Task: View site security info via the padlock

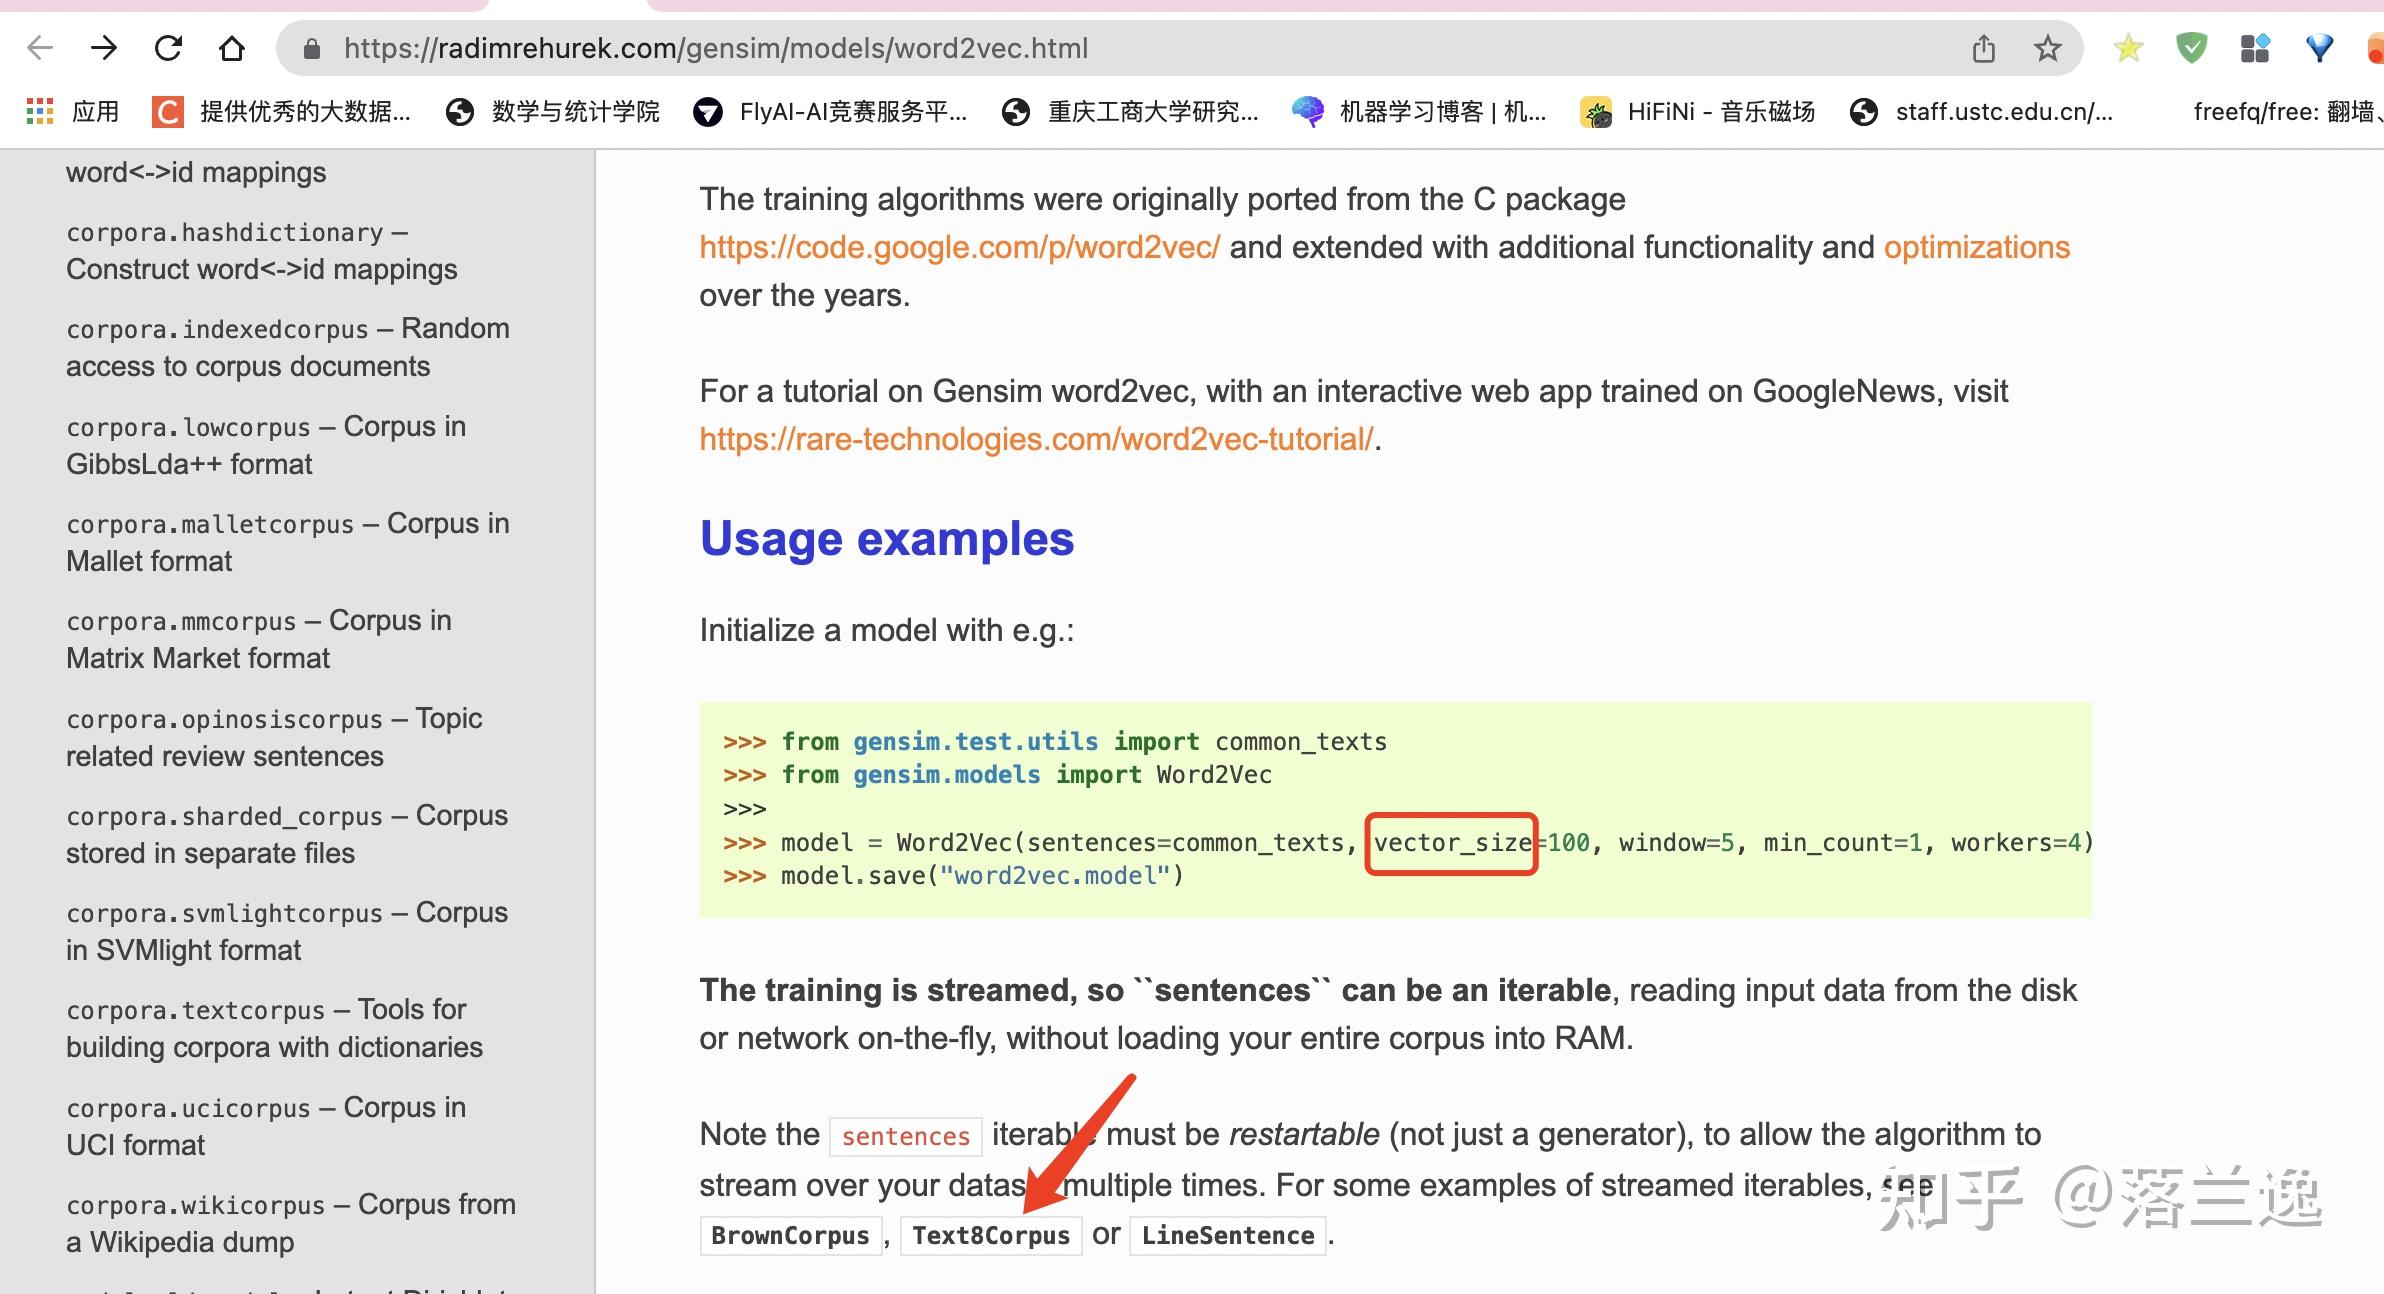Action: (311, 47)
